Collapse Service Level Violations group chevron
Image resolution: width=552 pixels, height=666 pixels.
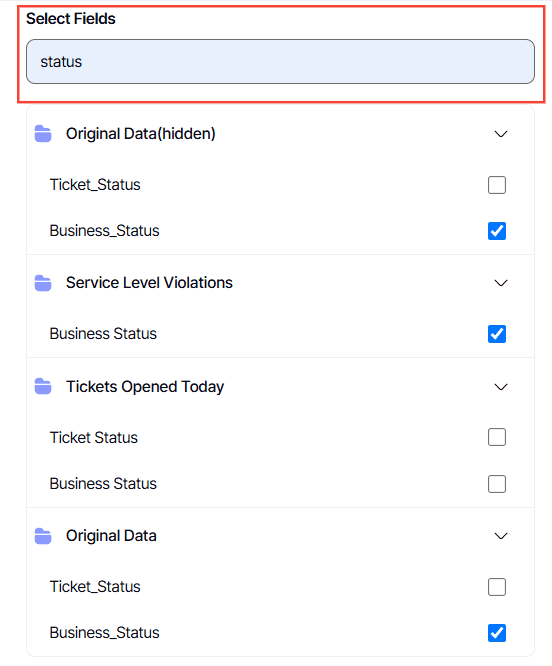(501, 283)
